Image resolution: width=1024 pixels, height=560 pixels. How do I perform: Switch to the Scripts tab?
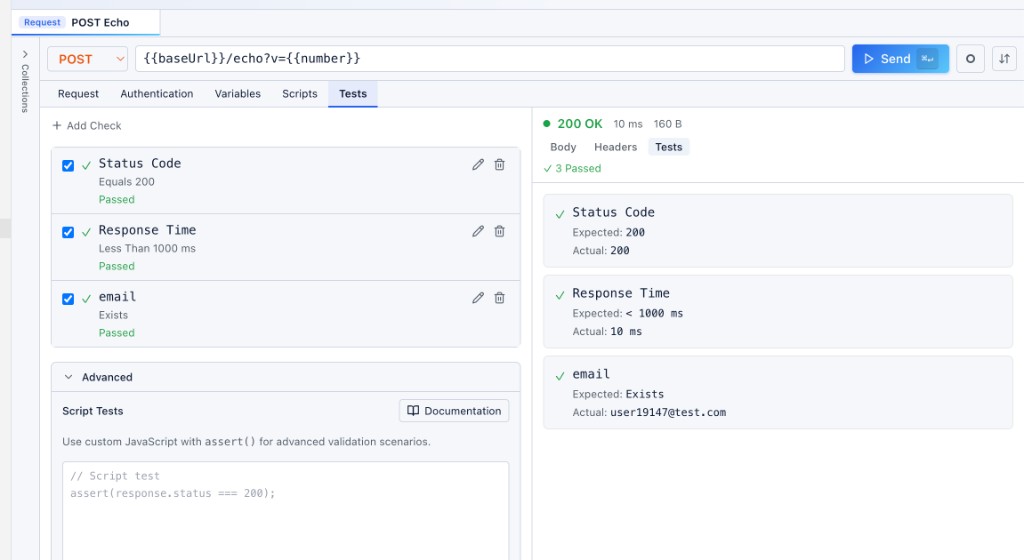point(300,94)
